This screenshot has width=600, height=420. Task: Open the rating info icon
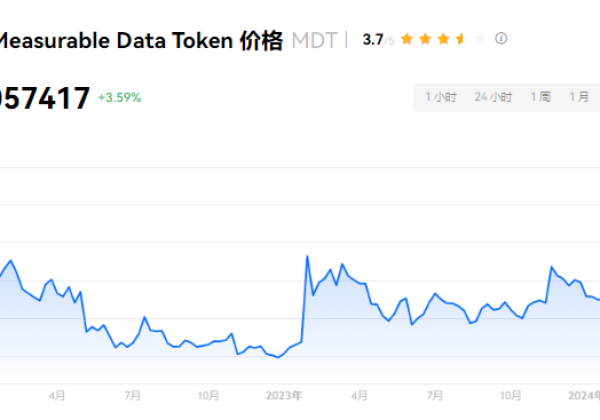click(x=501, y=39)
